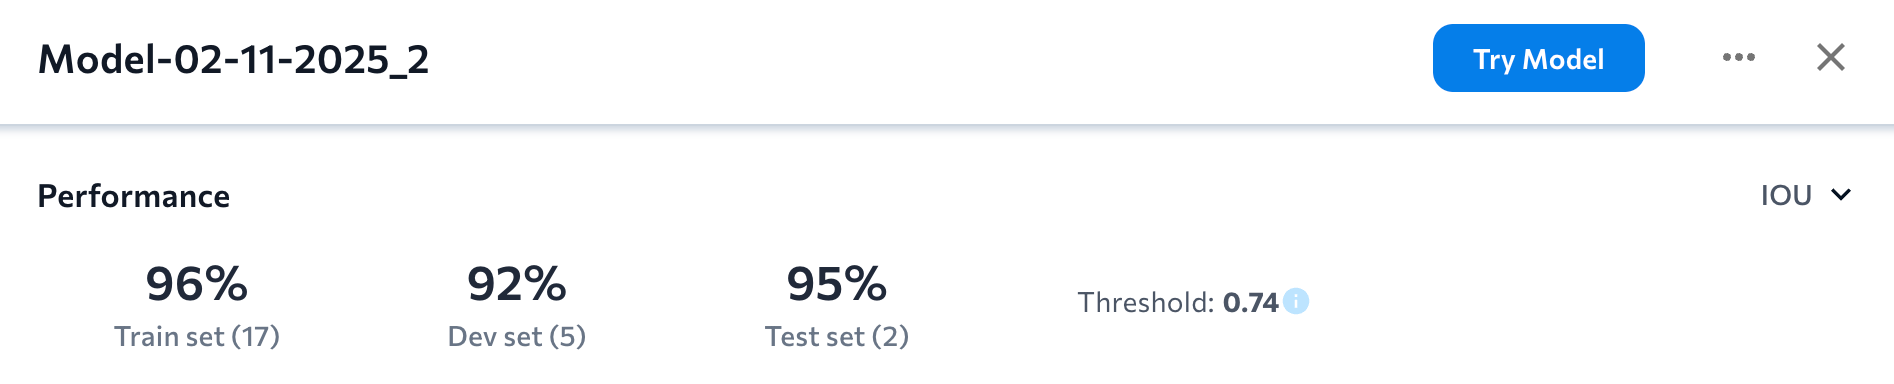Click the Performance section heading

point(134,196)
